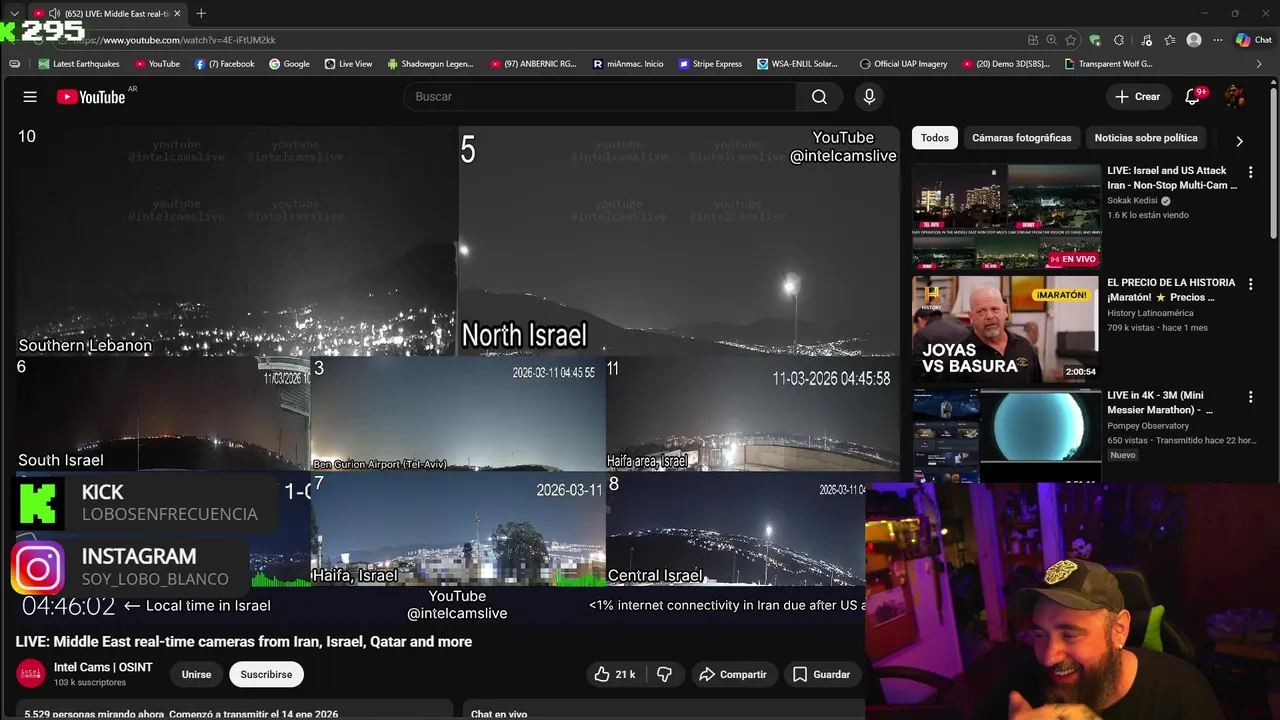1280x720 pixels.
Task: Click the live stream video player
Action: (x=457, y=375)
